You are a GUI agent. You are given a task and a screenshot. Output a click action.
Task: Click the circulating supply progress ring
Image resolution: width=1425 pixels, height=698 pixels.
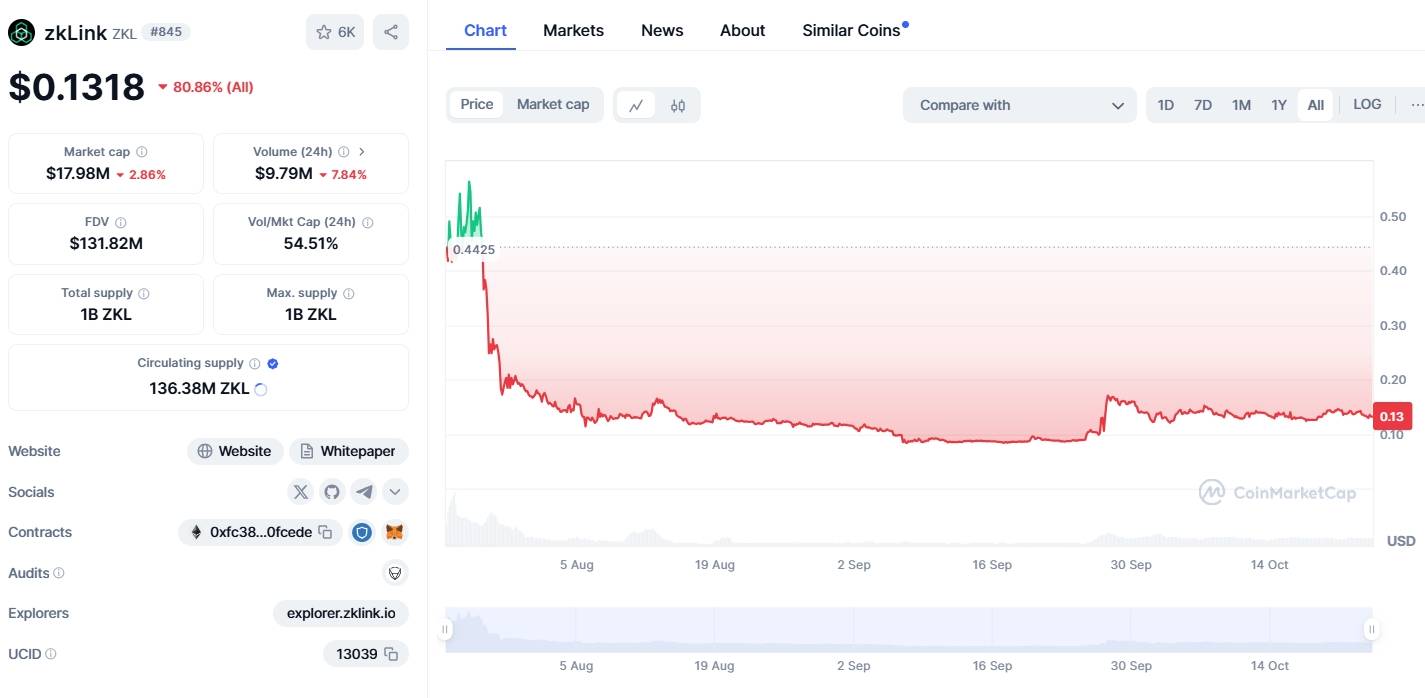click(261, 389)
